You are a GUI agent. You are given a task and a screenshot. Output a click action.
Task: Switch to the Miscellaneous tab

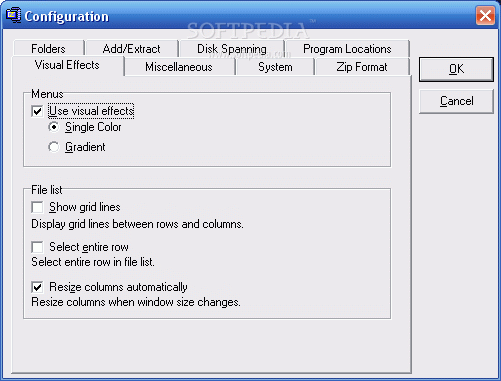tap(179, 67)
